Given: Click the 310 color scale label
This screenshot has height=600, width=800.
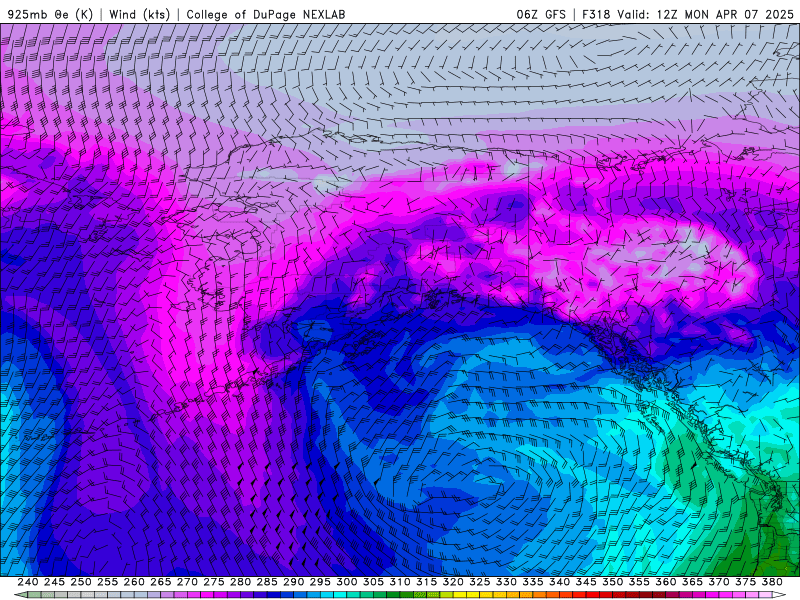Looking at the screenshot, I should [x=399, y=582].
